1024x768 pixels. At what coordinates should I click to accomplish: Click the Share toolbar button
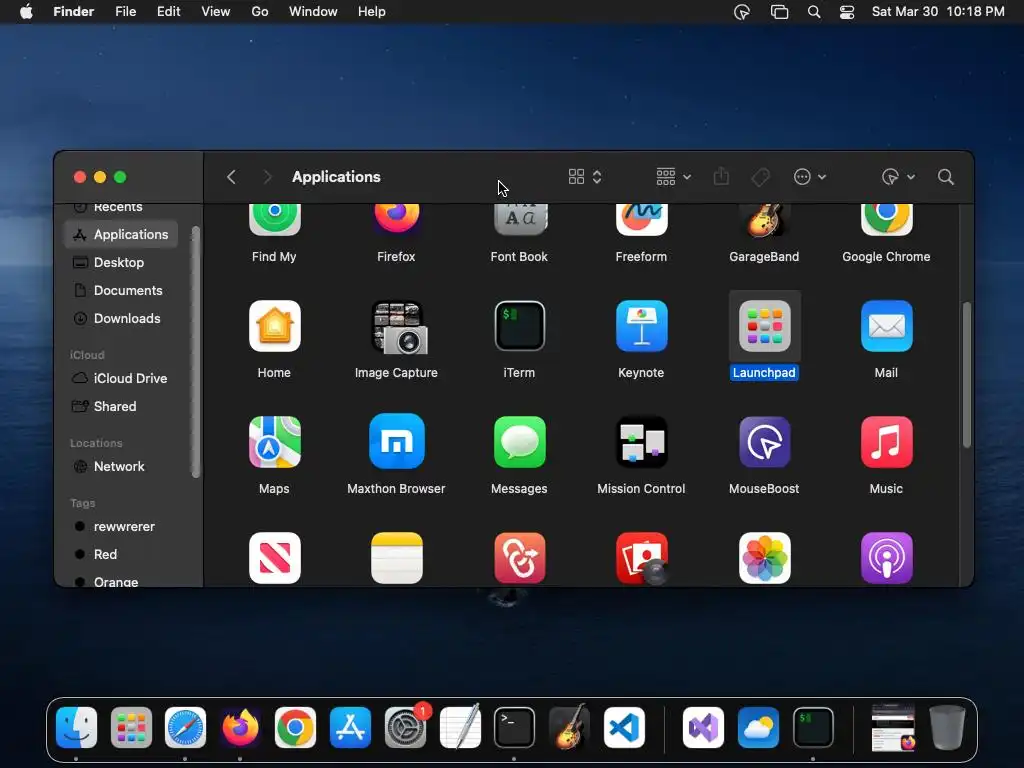coord(721,177)
